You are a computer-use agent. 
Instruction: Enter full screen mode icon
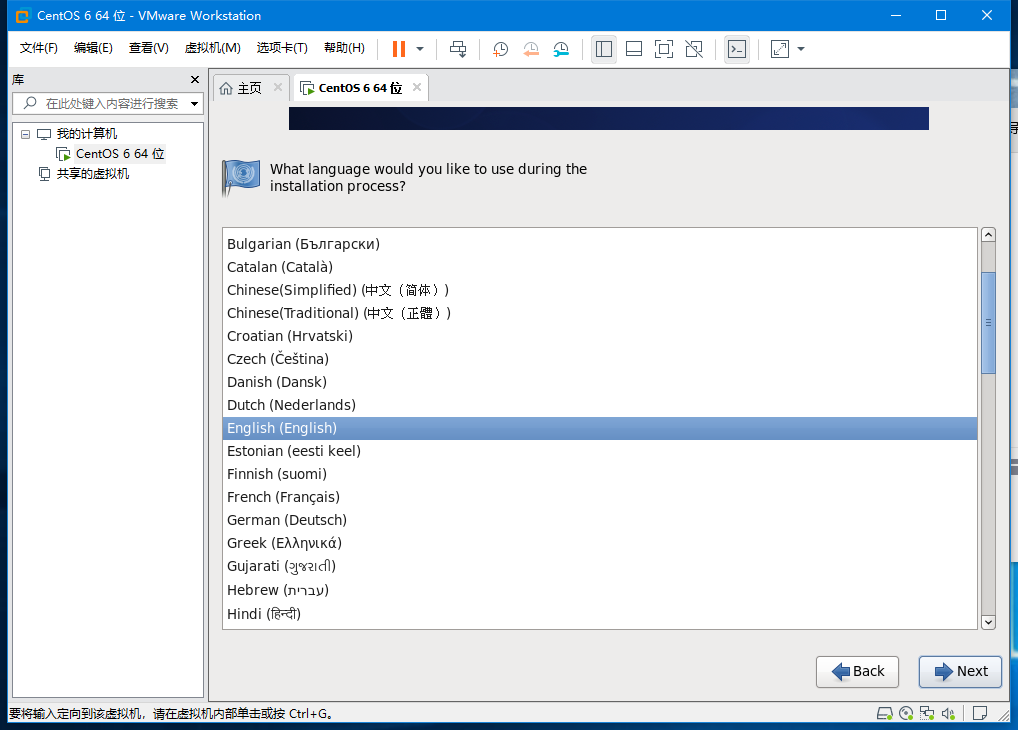(x=663, y=49)
